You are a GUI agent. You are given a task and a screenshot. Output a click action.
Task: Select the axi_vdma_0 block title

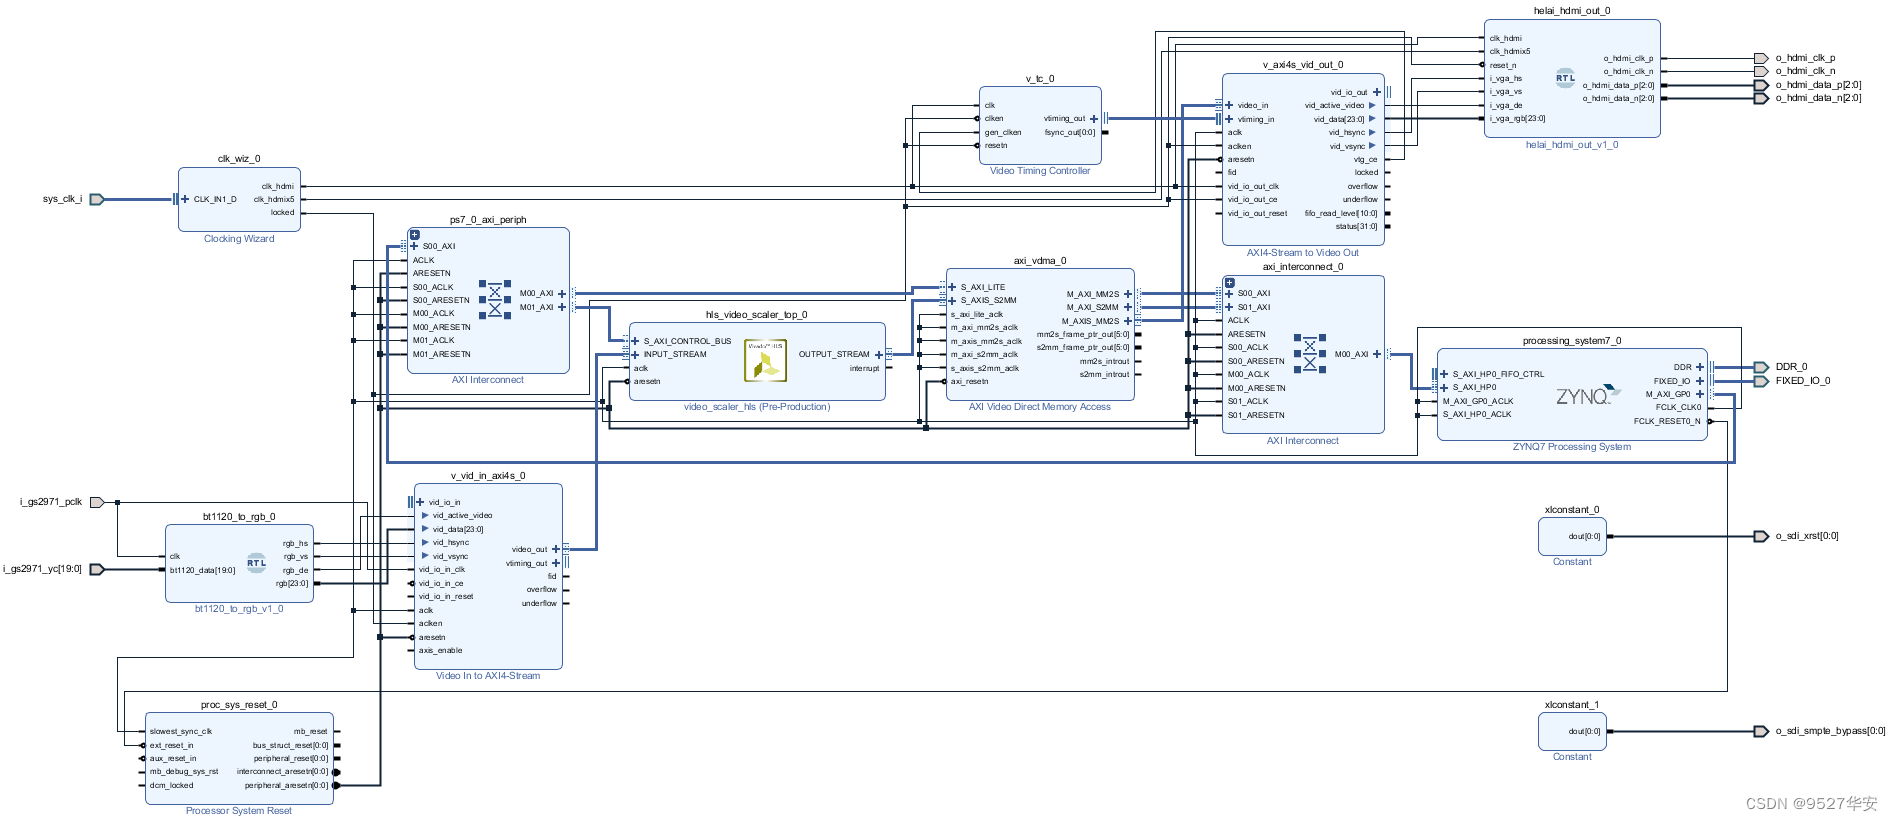[1040, 261]
